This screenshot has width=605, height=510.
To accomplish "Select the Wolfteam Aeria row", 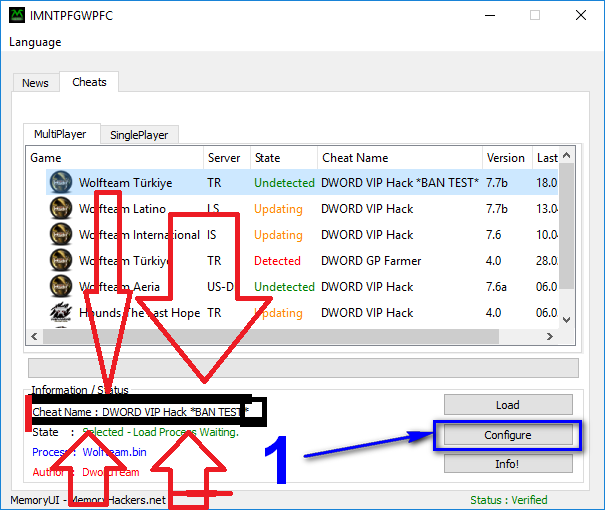I will 302,286.
